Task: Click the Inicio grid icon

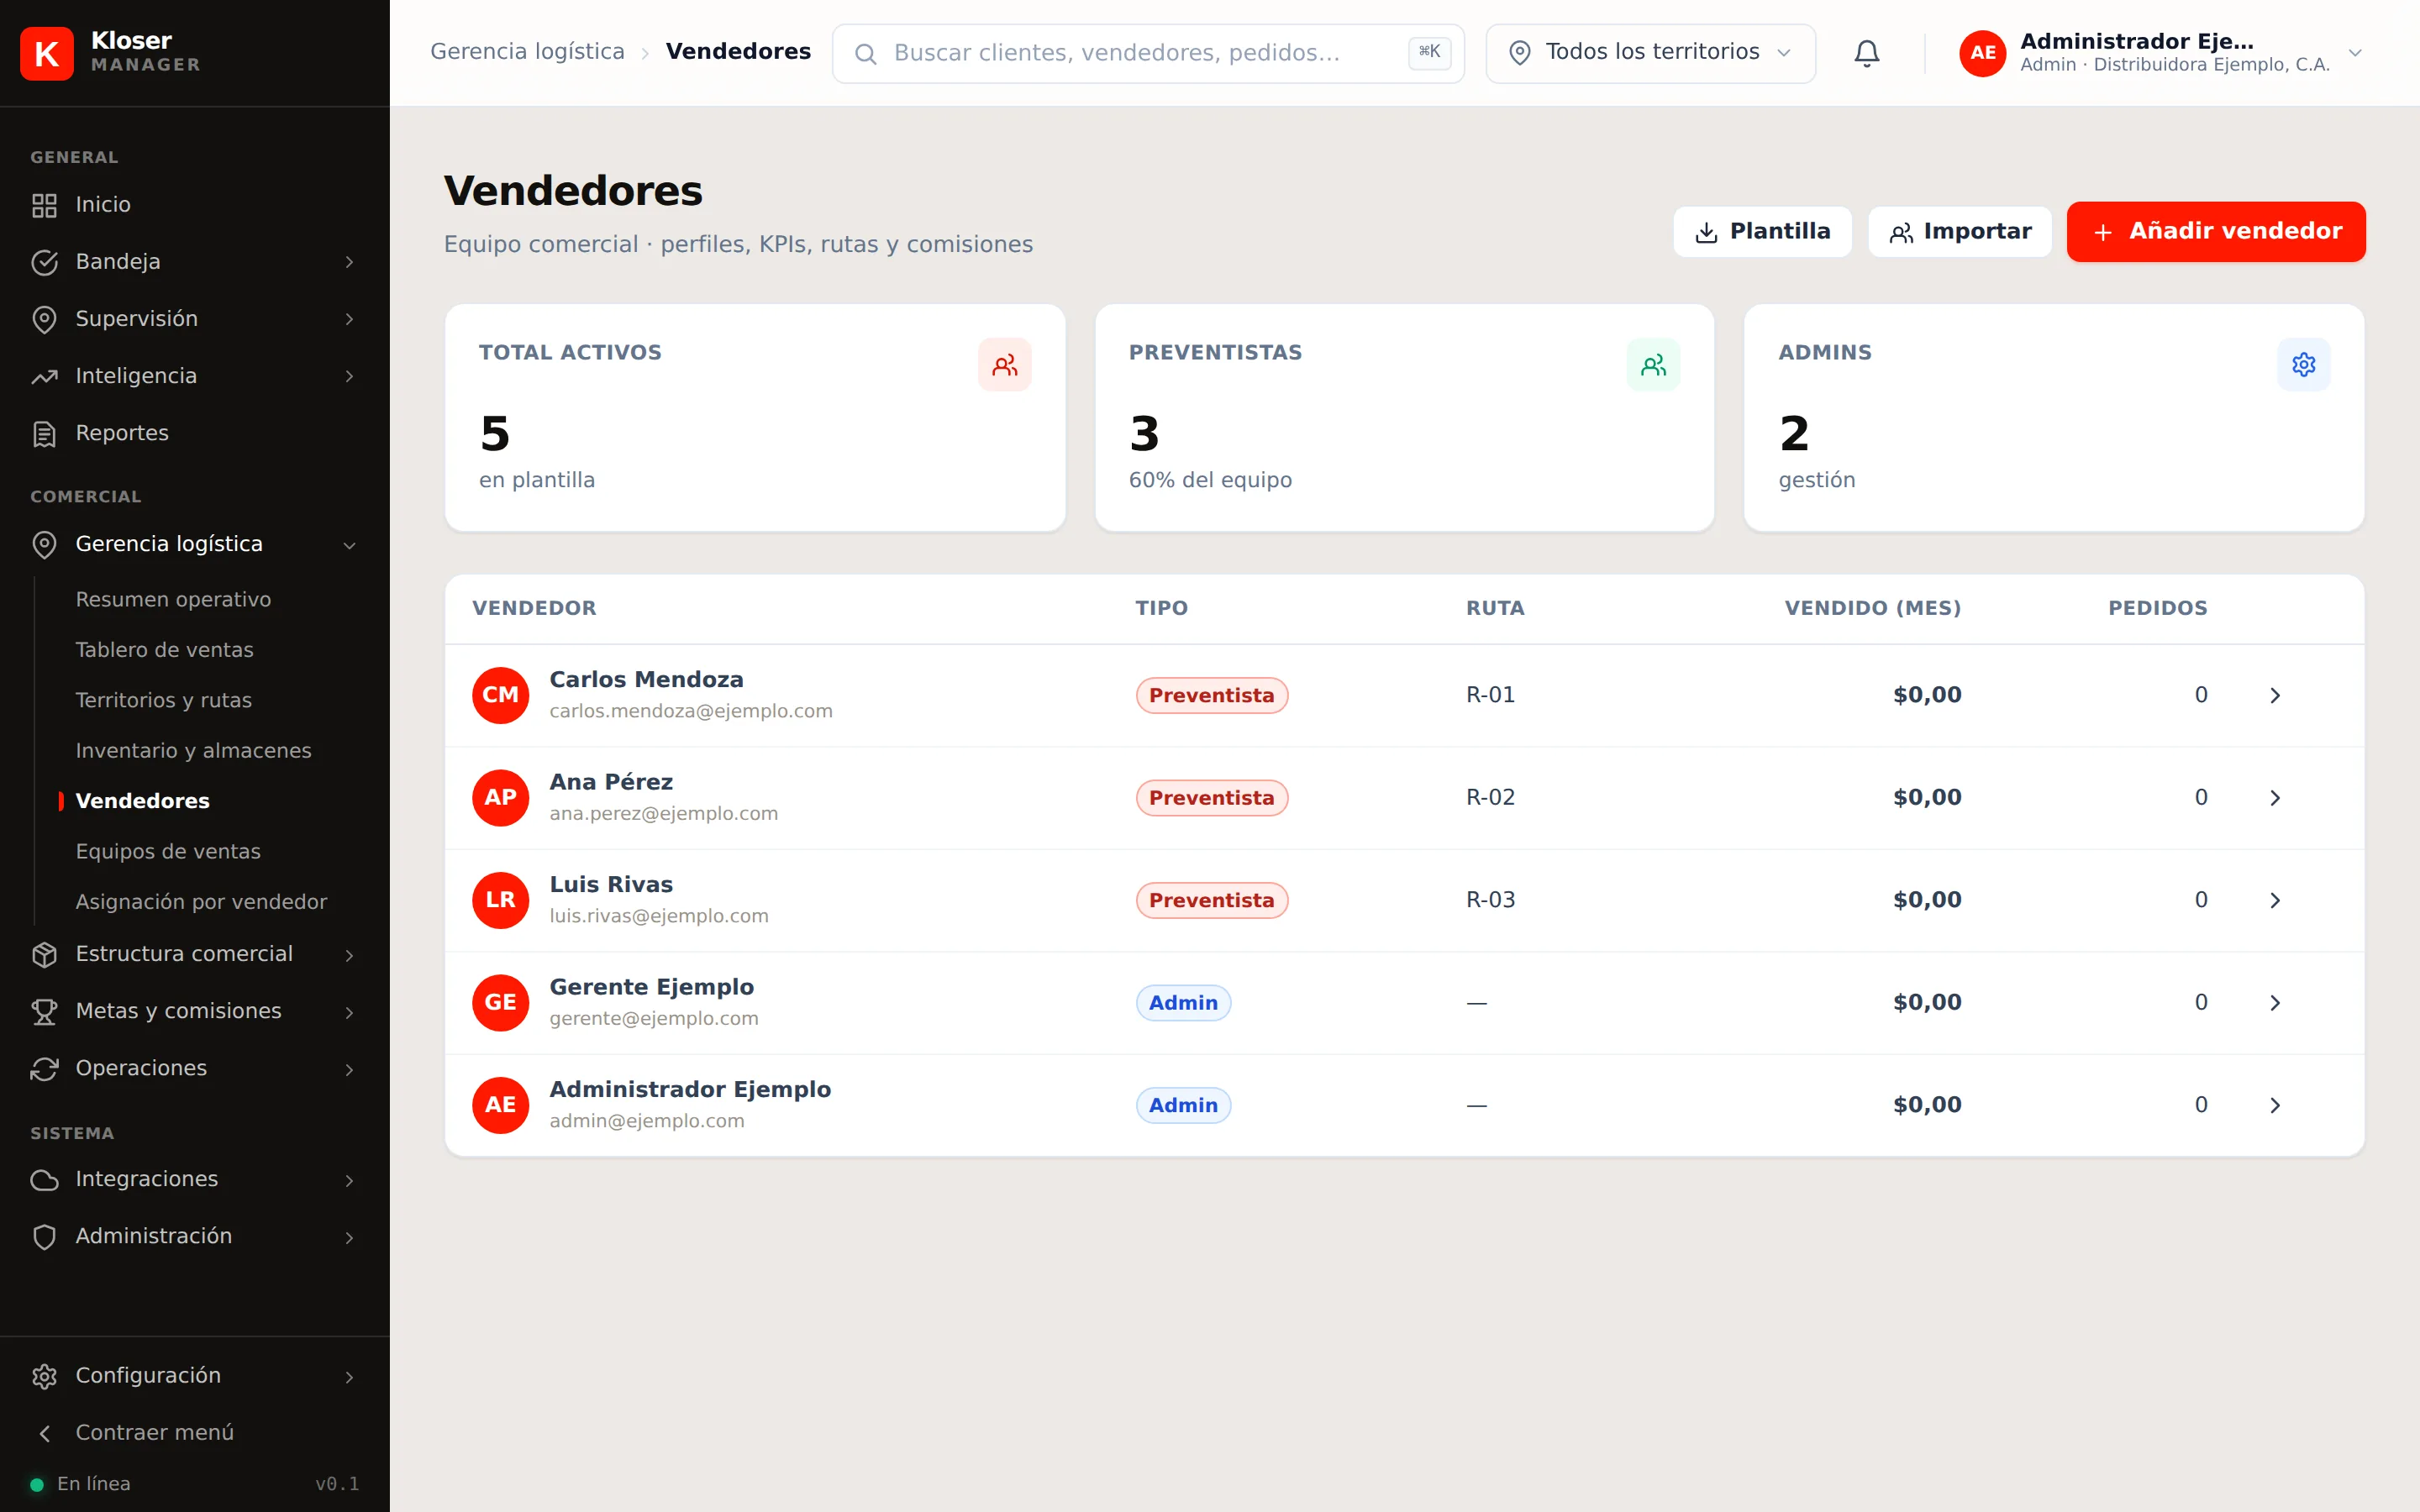Action: [44, 205]
